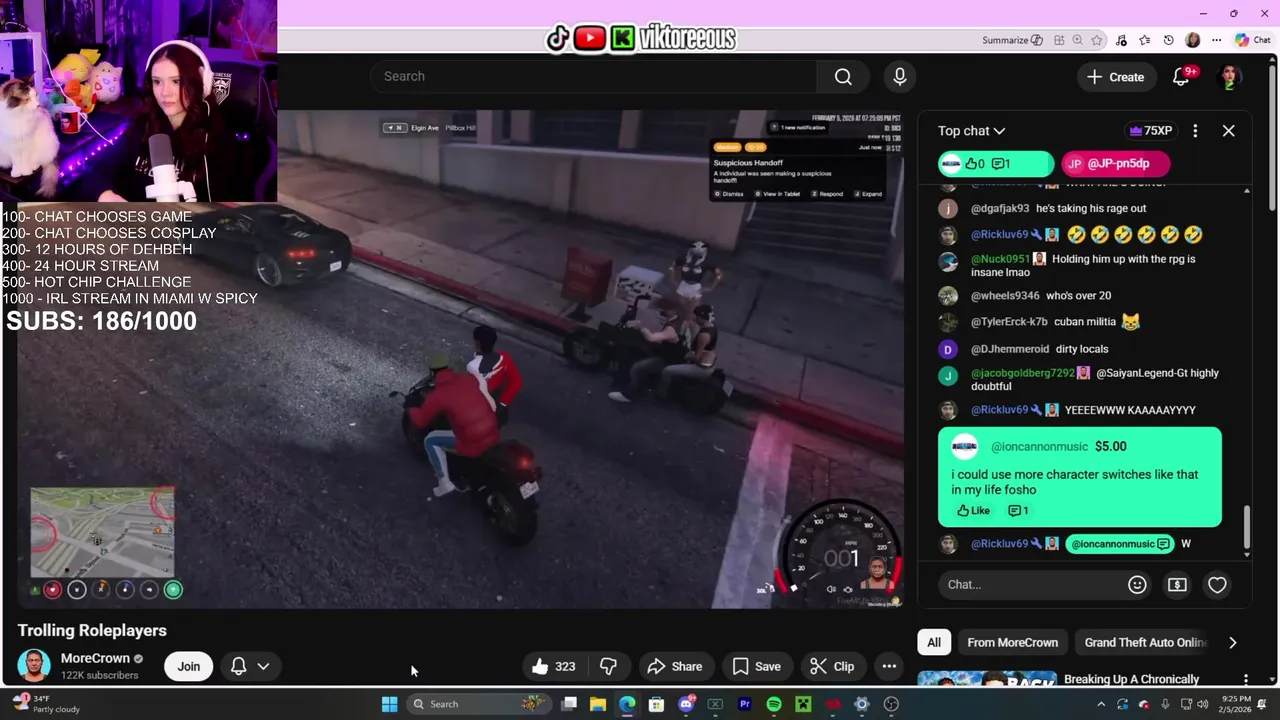This screenshot has width=1280, height=720.
Task: Open replies on ioncannonmusic Super Chat
Action: [x=1018, y=511]
